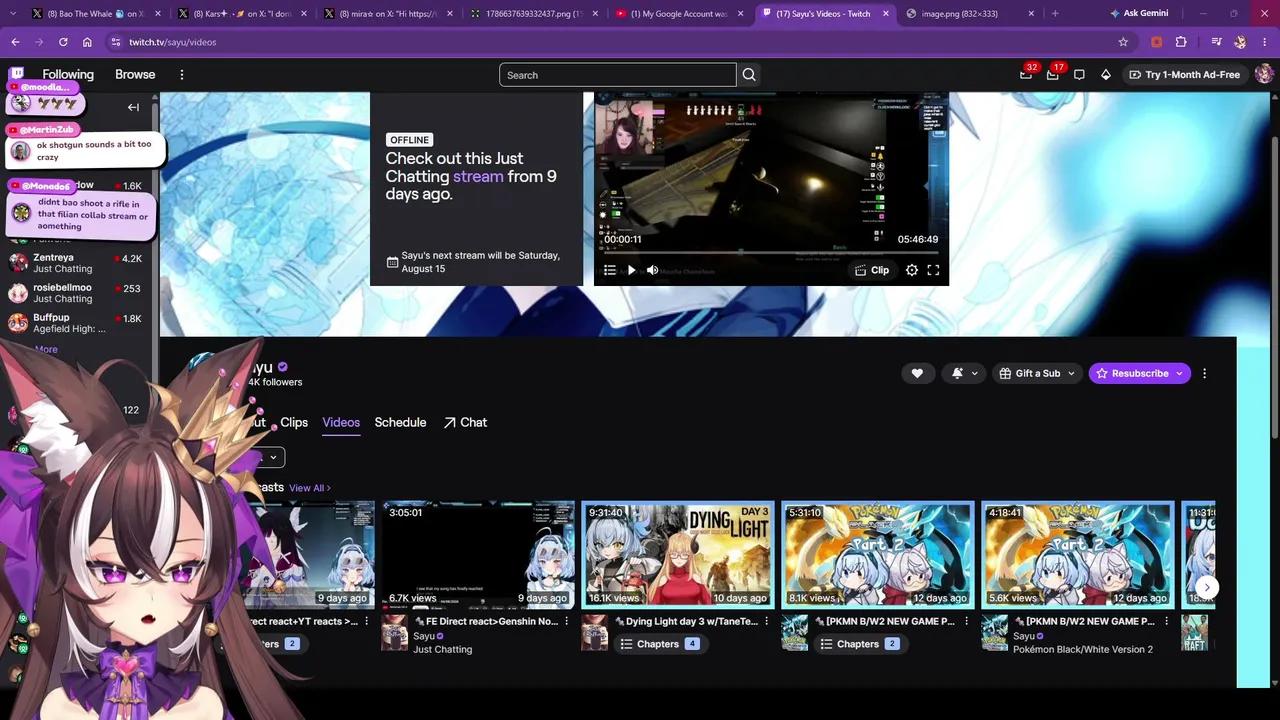Open the header icon with the 17 badge
The width and height of the screenshot is (1280, 720).
pos(1053,74)
